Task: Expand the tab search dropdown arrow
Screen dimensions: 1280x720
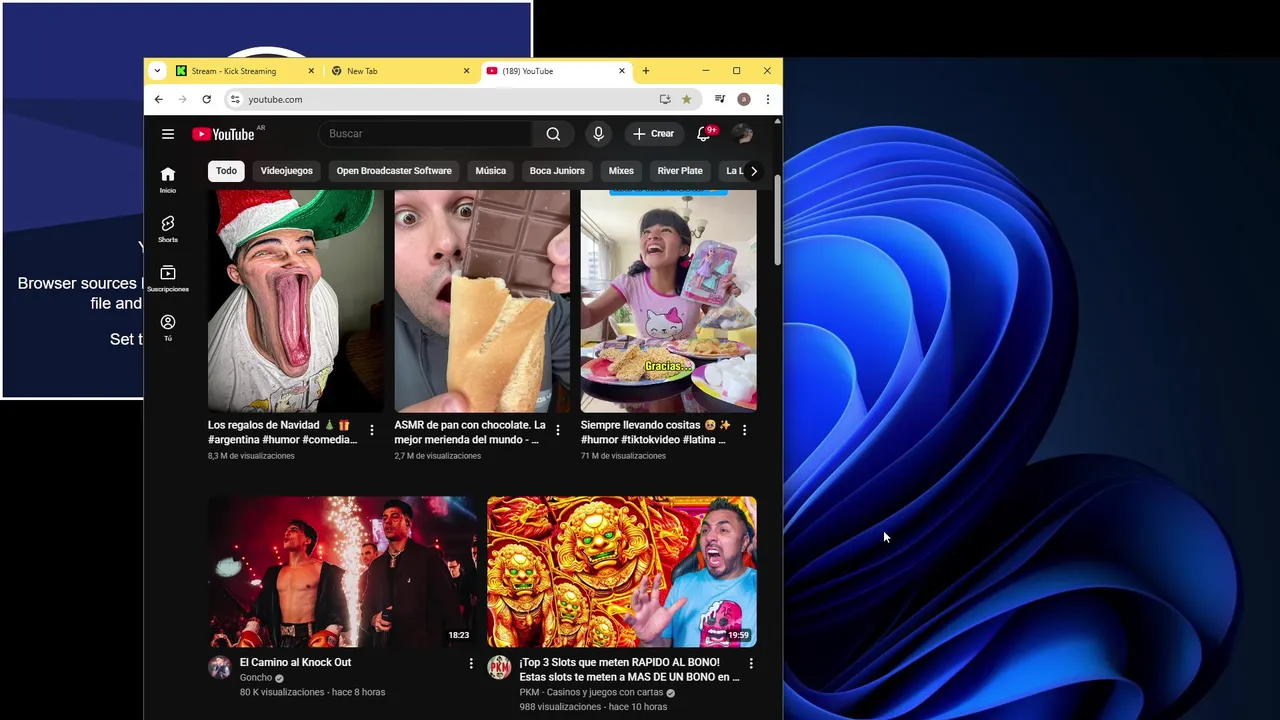Action: [157, 71]
